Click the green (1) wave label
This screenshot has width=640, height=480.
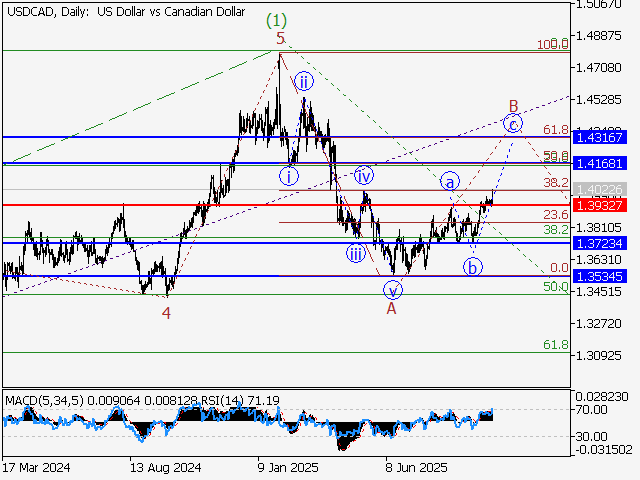point(277,20)
